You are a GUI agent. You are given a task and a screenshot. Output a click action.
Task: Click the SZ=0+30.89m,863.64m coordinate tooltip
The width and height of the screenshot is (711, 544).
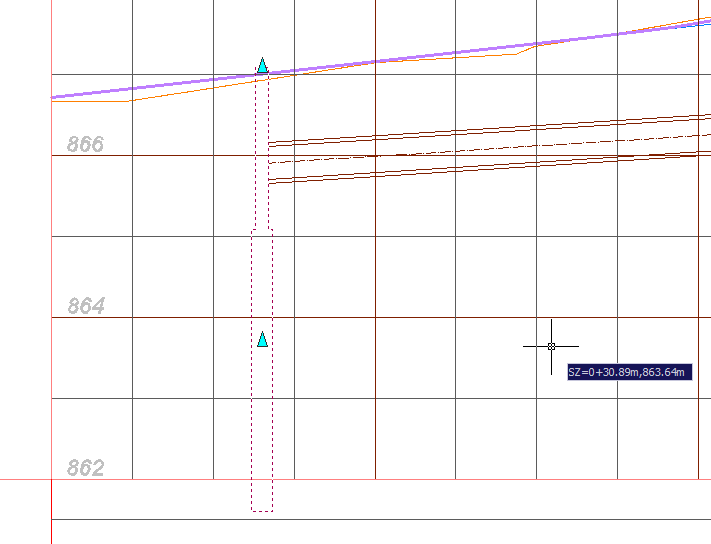point(629,372)
